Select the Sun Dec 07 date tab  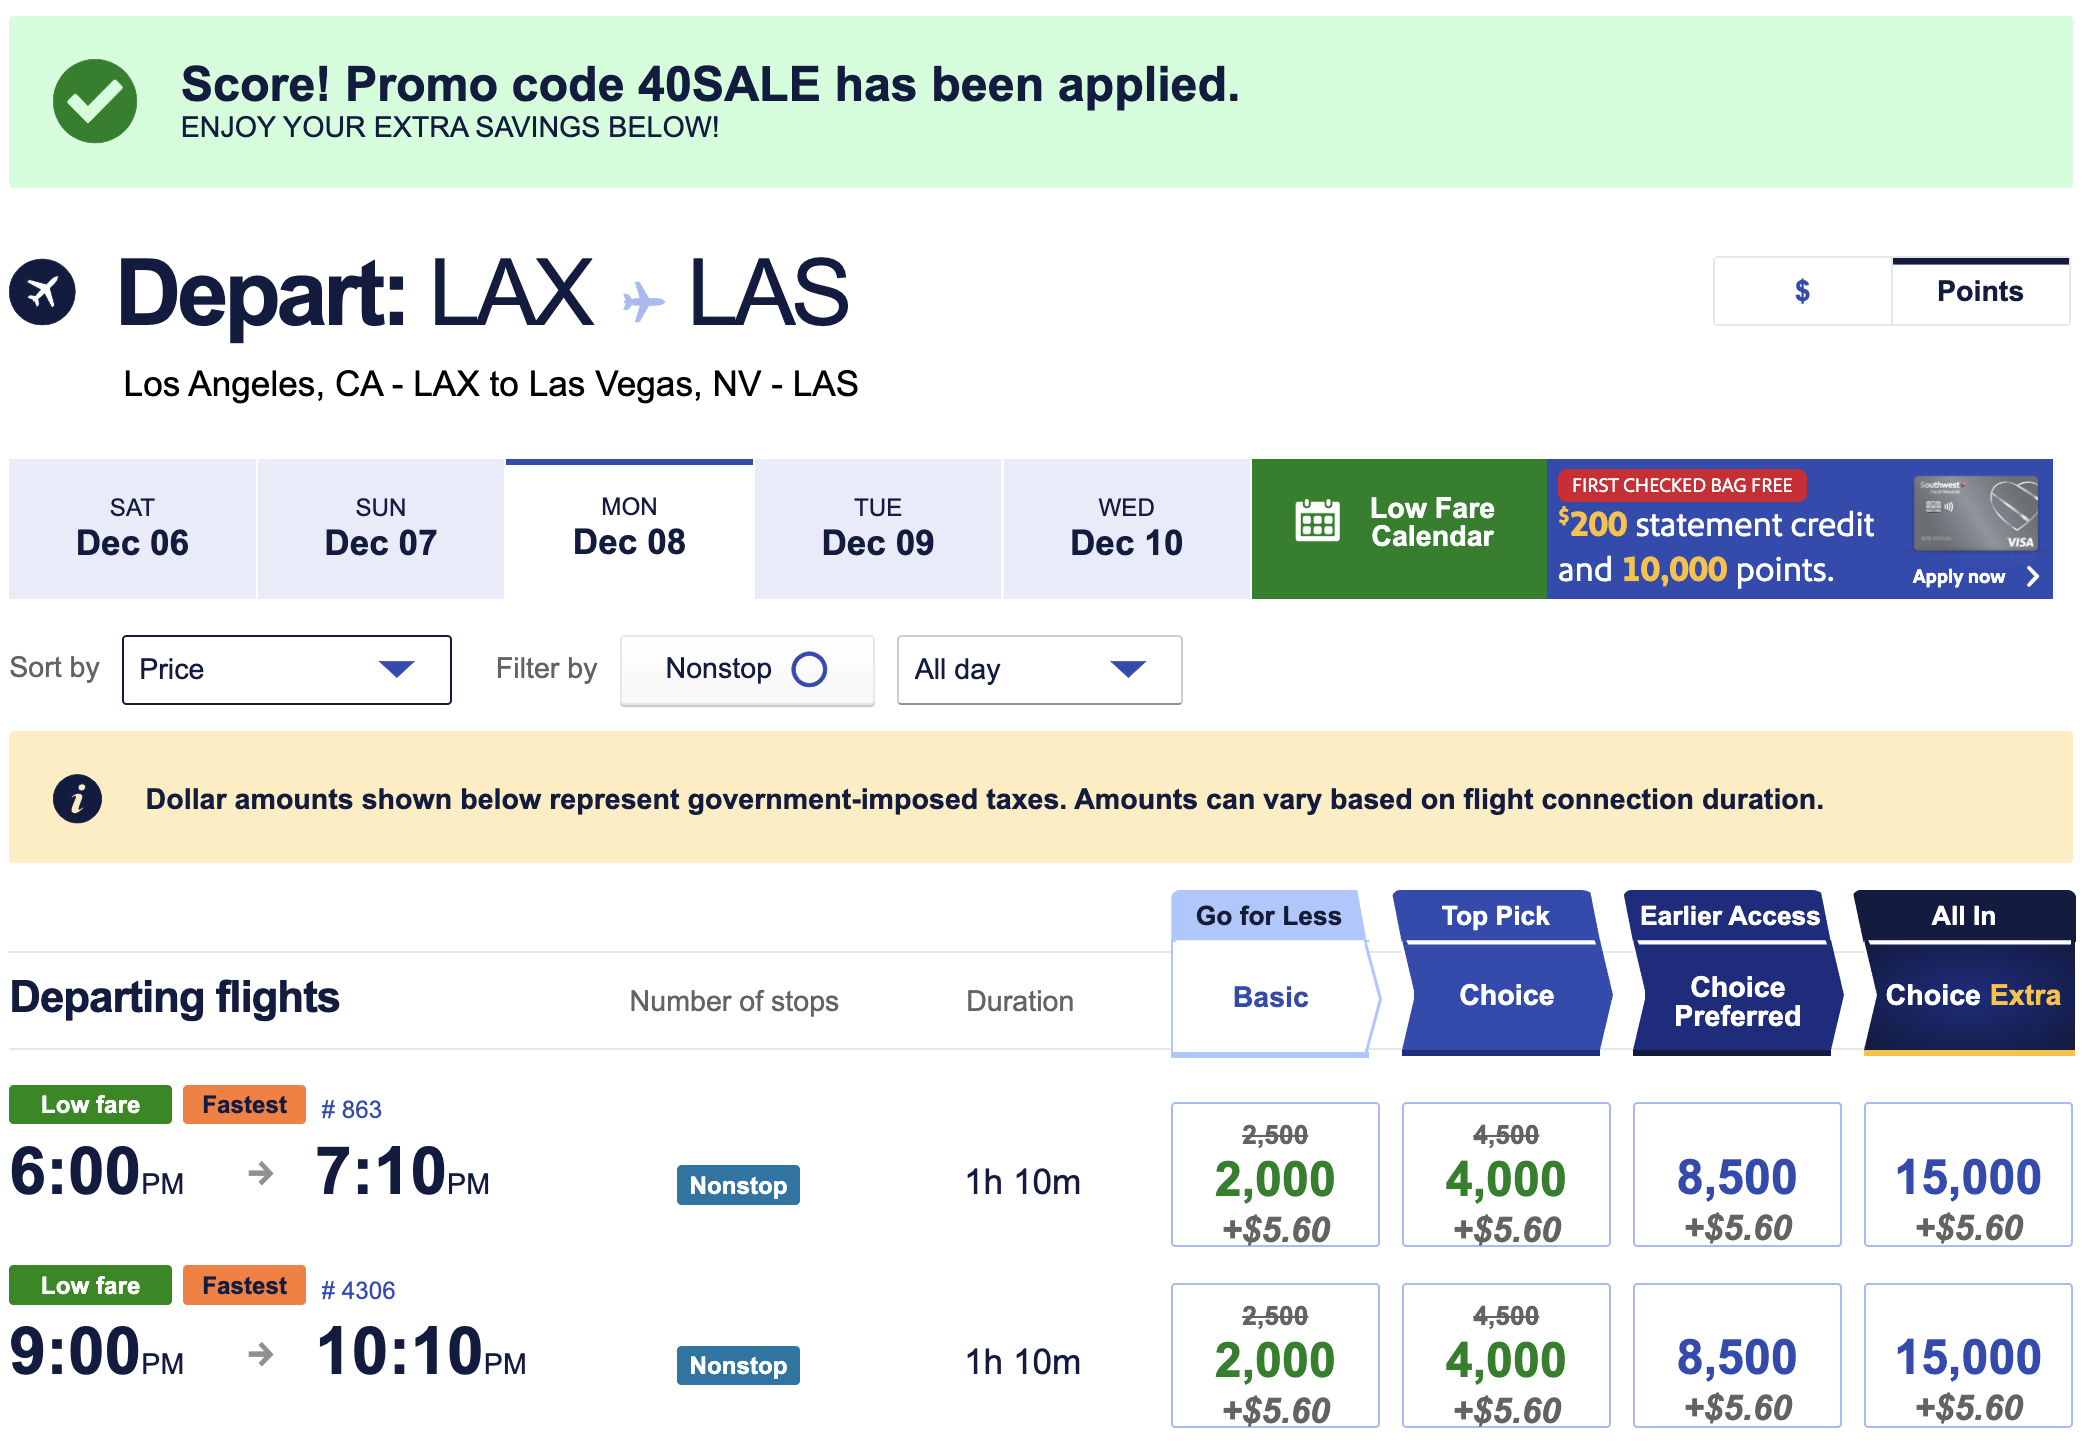pos(380,528)
